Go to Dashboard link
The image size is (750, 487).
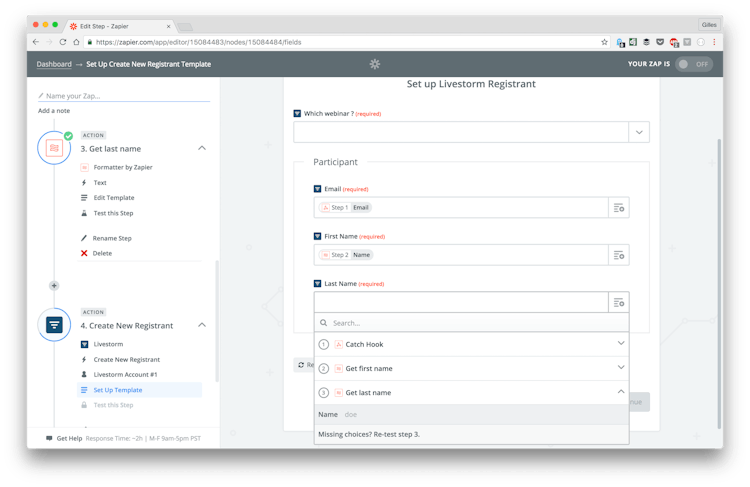click(54, 64)
